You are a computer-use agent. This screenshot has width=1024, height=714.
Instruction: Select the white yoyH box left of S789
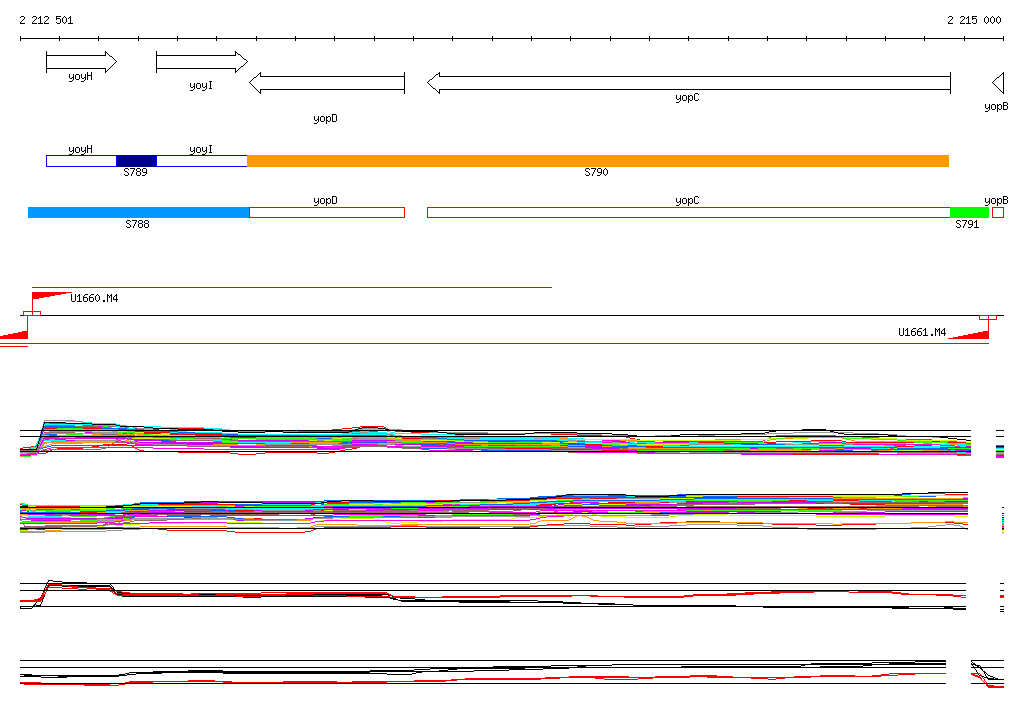point(81,161)
